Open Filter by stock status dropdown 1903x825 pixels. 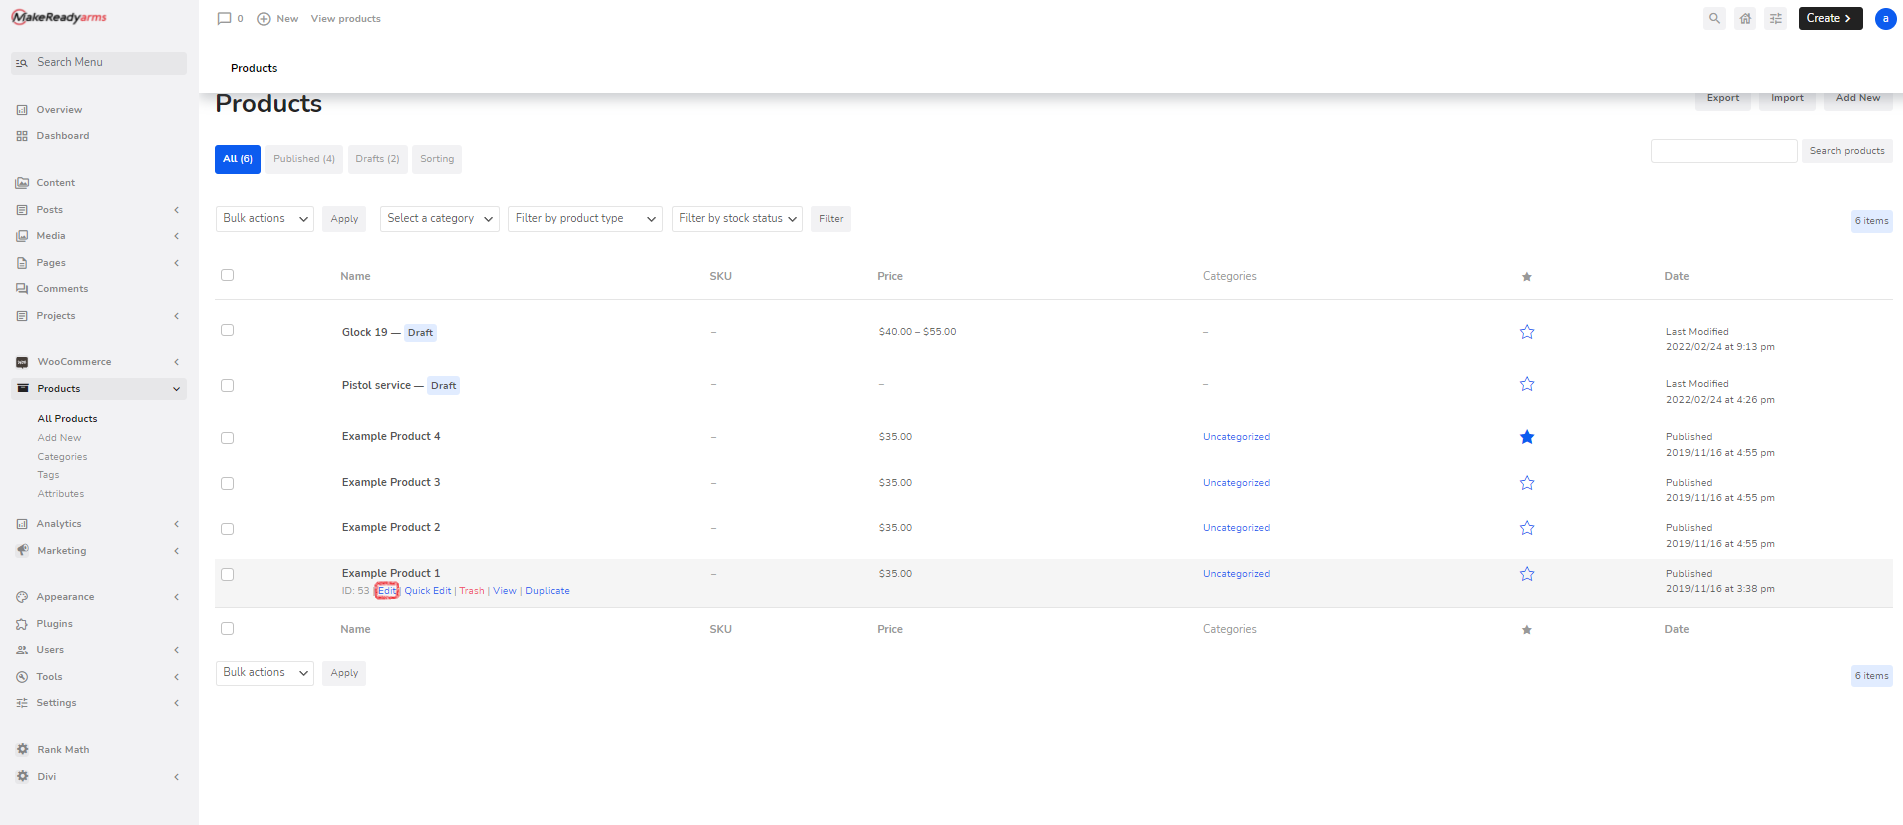(737, 219)
